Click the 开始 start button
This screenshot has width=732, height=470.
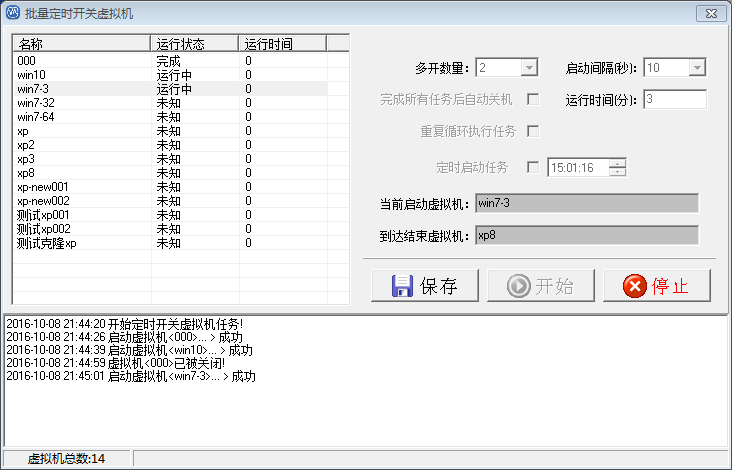[x=541, y=285]
